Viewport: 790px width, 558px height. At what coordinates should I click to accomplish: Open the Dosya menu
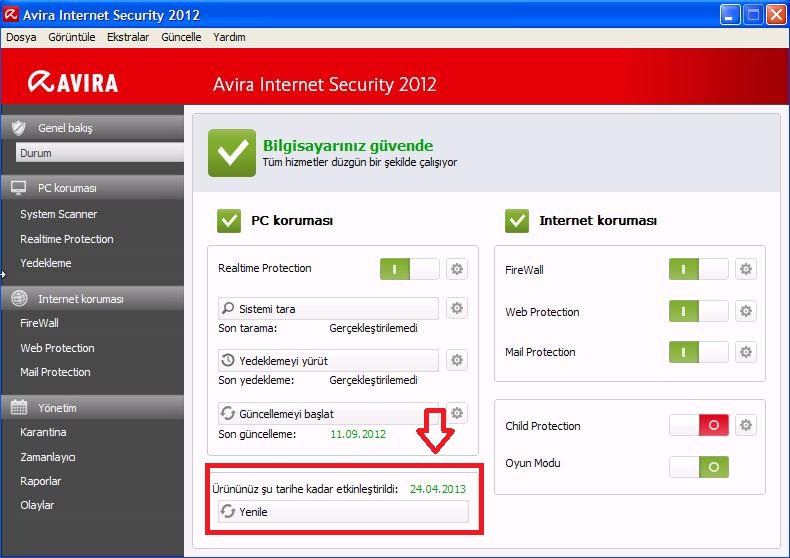click(x=21, y=37)
